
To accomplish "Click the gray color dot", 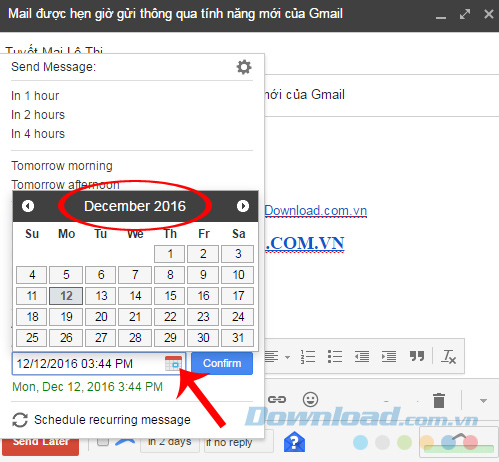I will point(382,443).
